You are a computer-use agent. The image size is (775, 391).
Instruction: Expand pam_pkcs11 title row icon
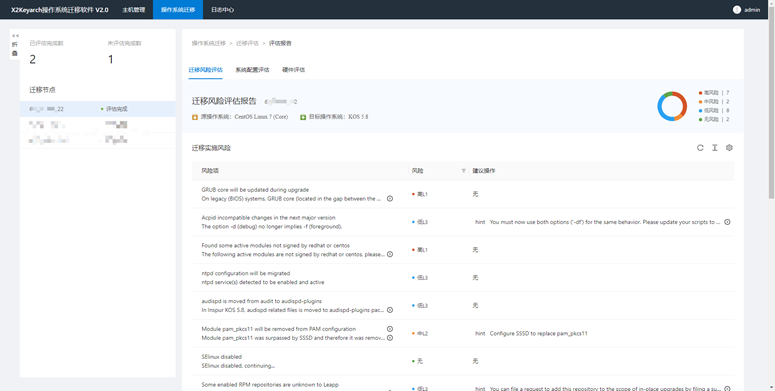coord(389,329)
